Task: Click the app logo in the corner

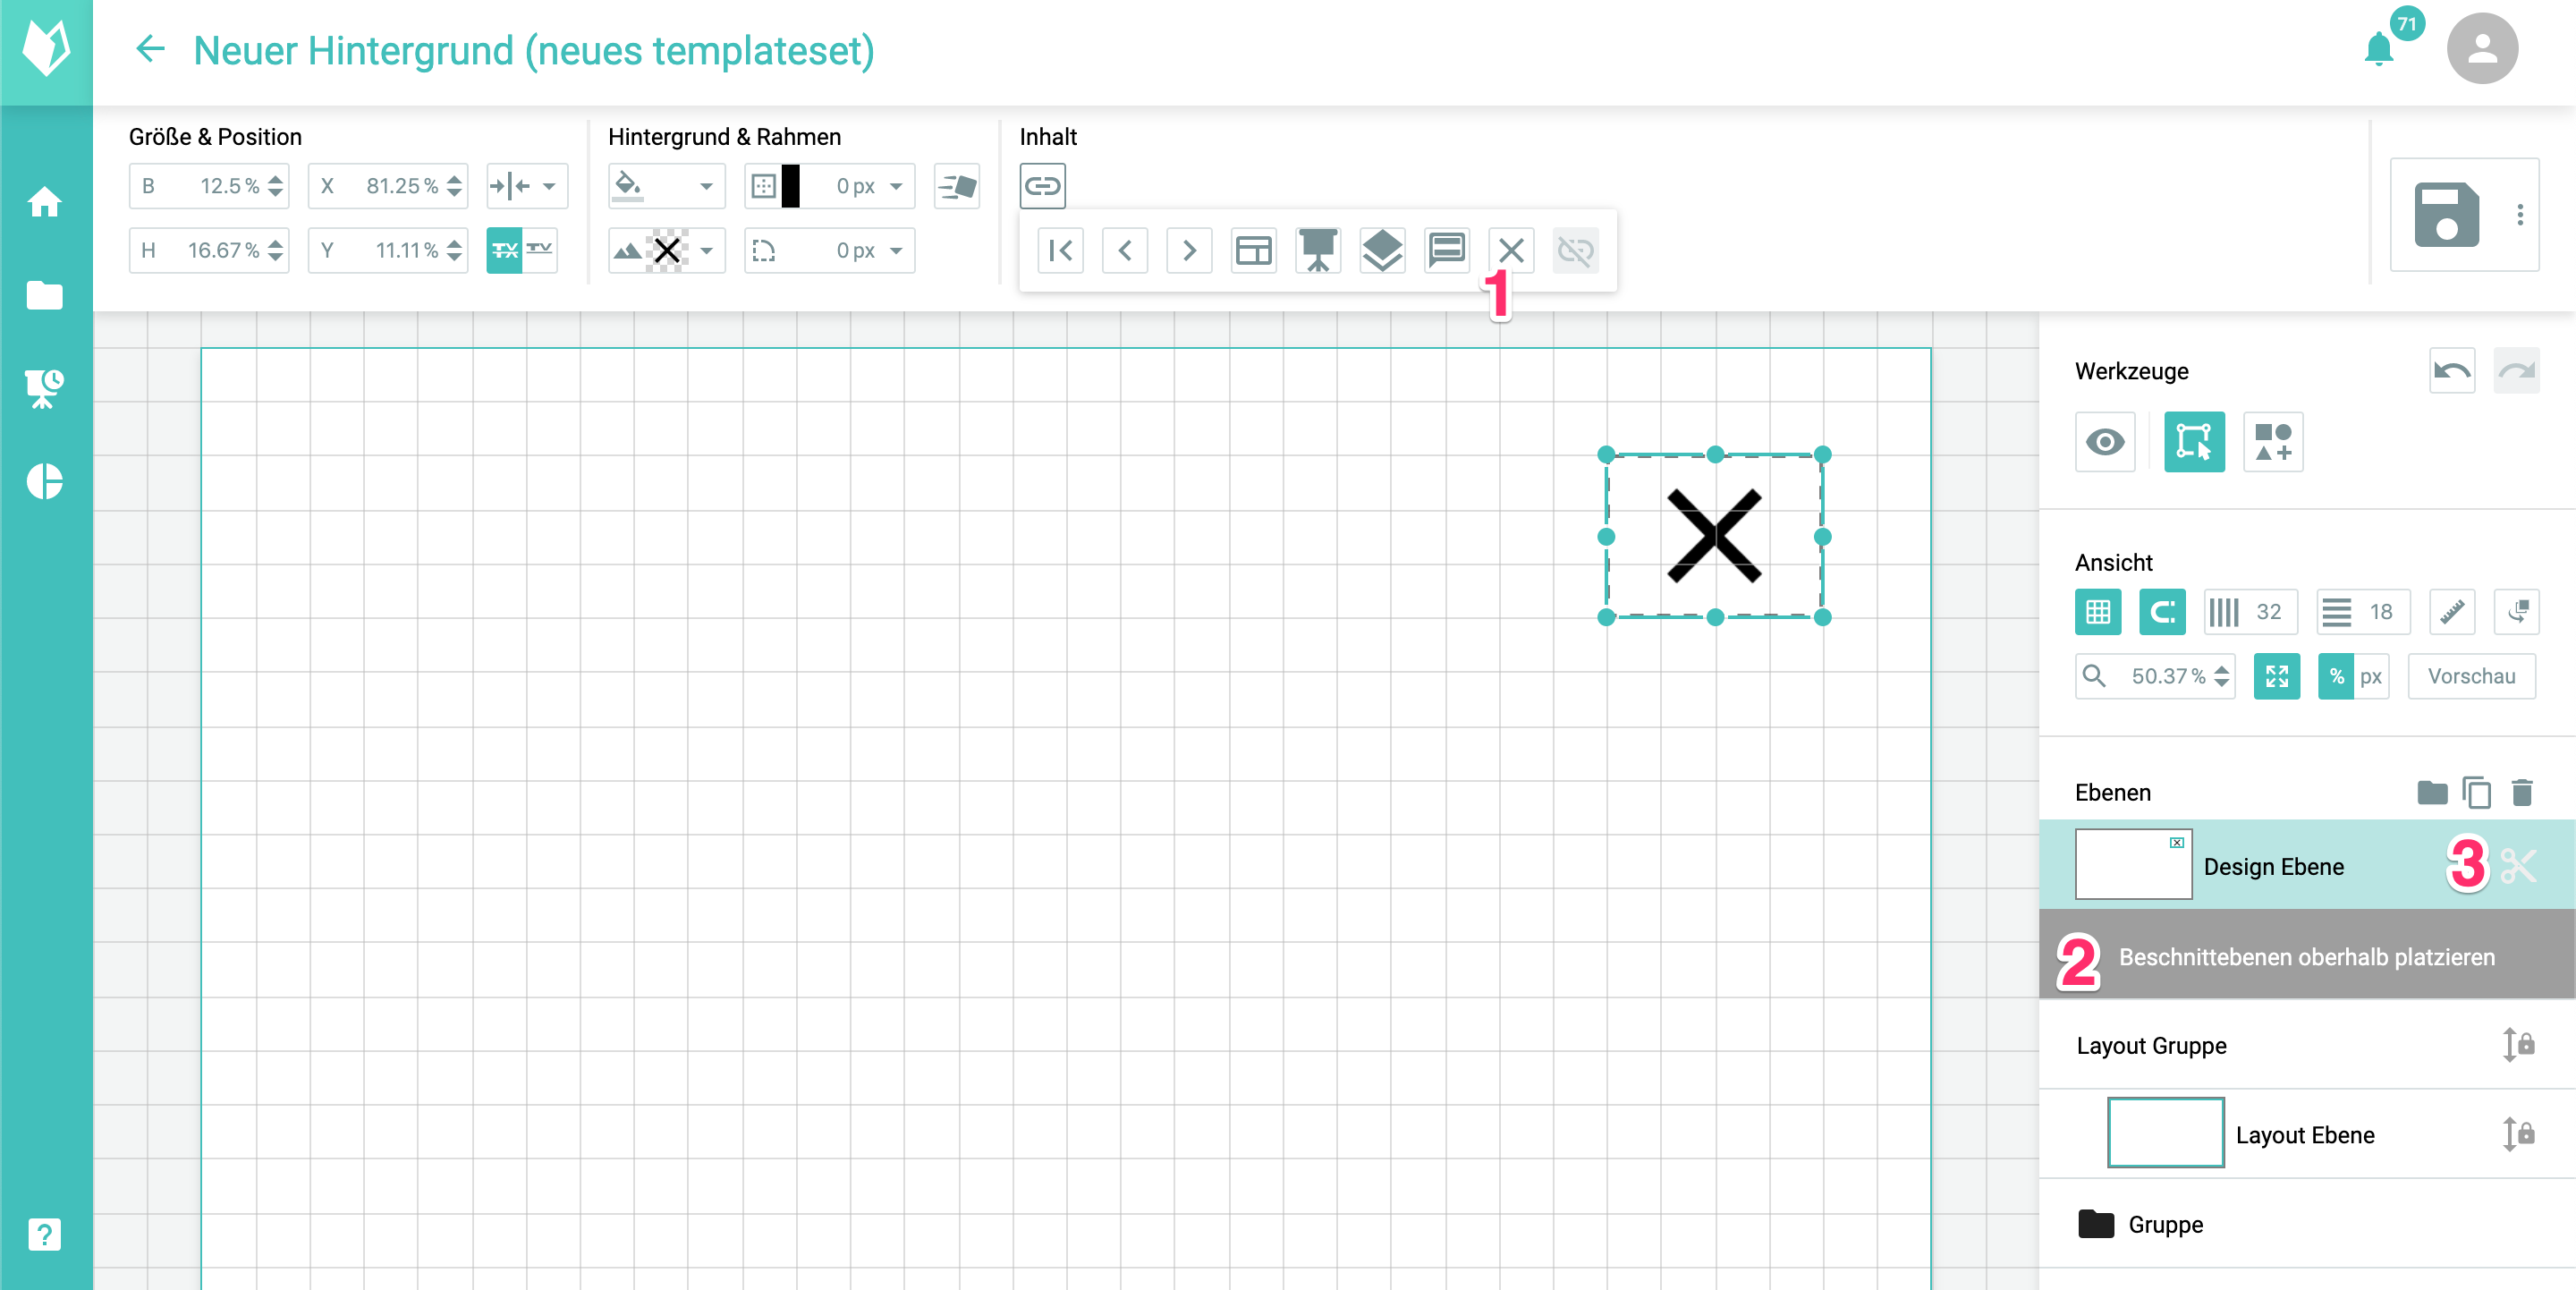Action: tap(46, 49)
